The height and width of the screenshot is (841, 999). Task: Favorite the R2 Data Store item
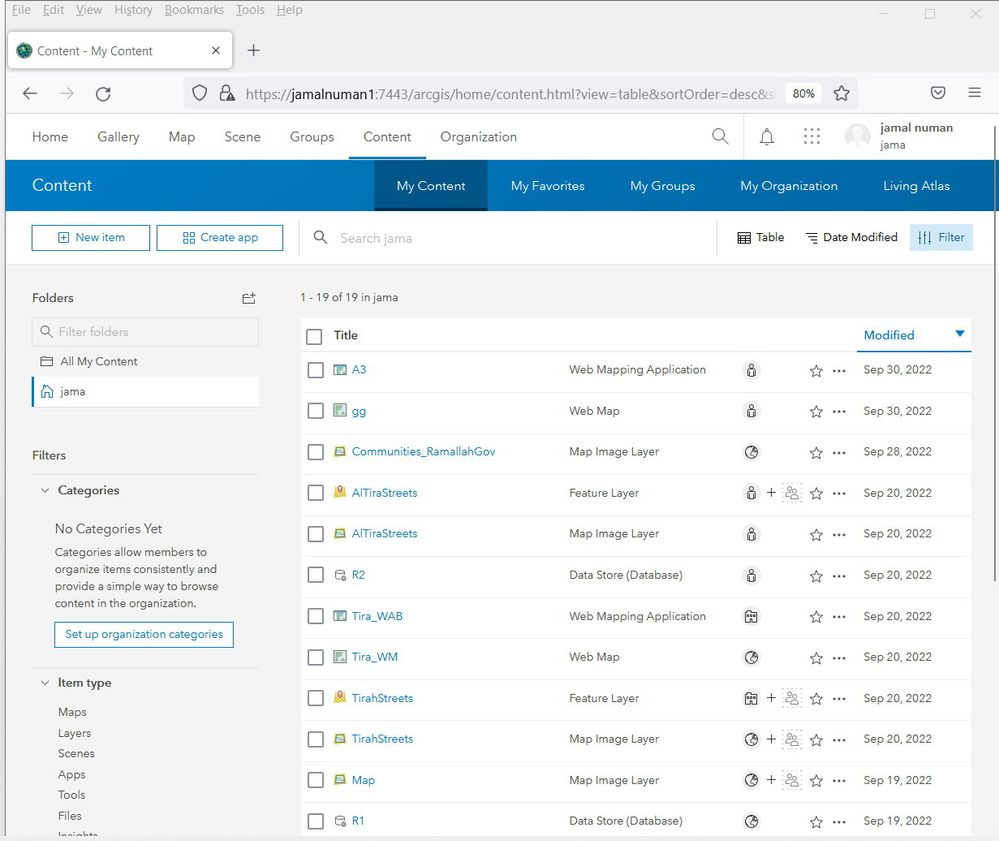(816, 576)
